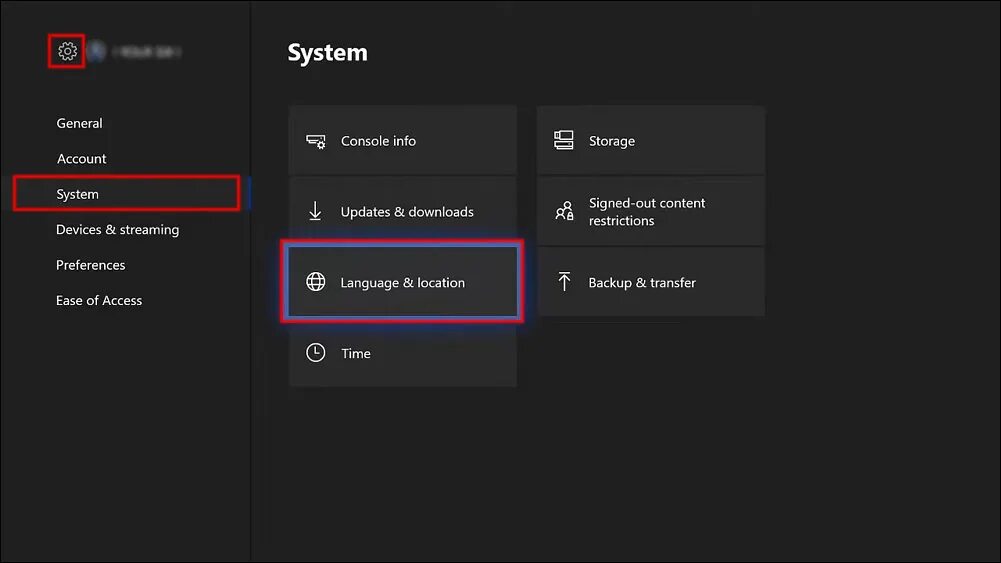Viewport: 1001px width, 563px height.
Task: Click the Console info icon
Action: (x=315, y=141)
